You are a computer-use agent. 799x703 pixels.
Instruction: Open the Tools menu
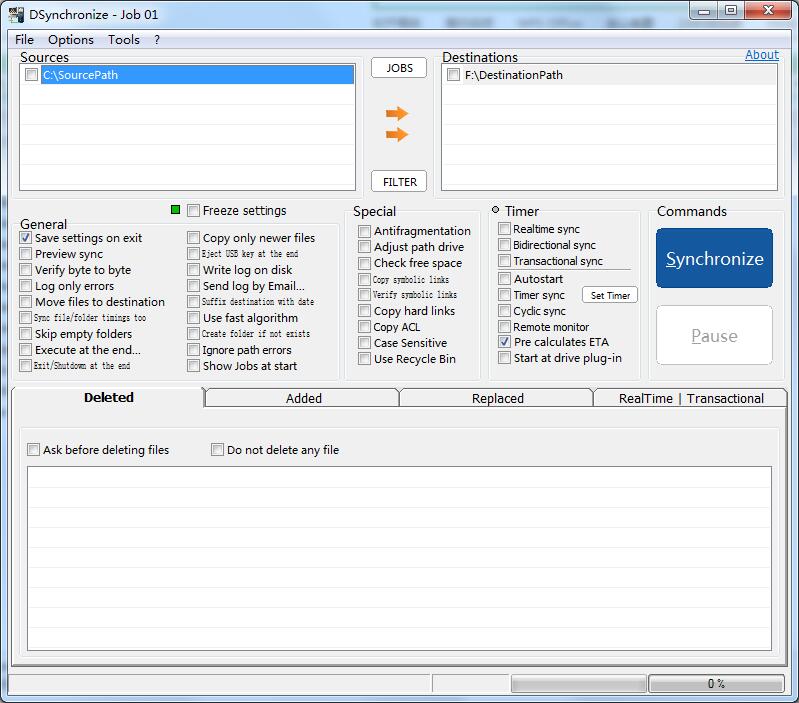(124, 40)
